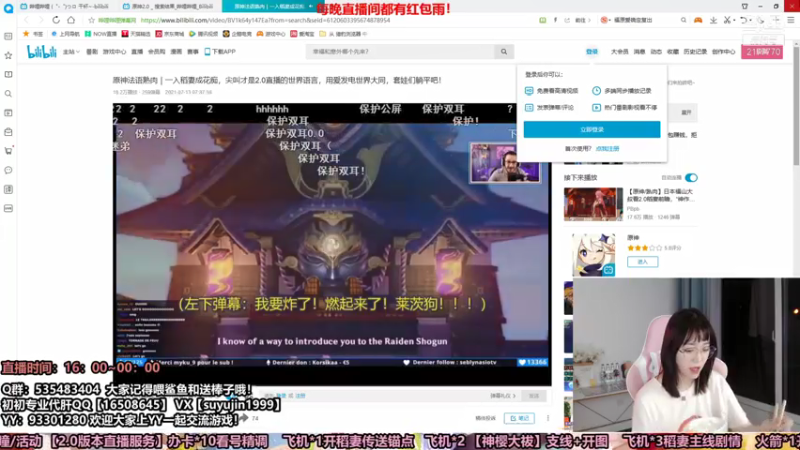Viewport: 800px width, 450px height.
Task: Click the bilibili search input field
Action: (x=400, y=52)
